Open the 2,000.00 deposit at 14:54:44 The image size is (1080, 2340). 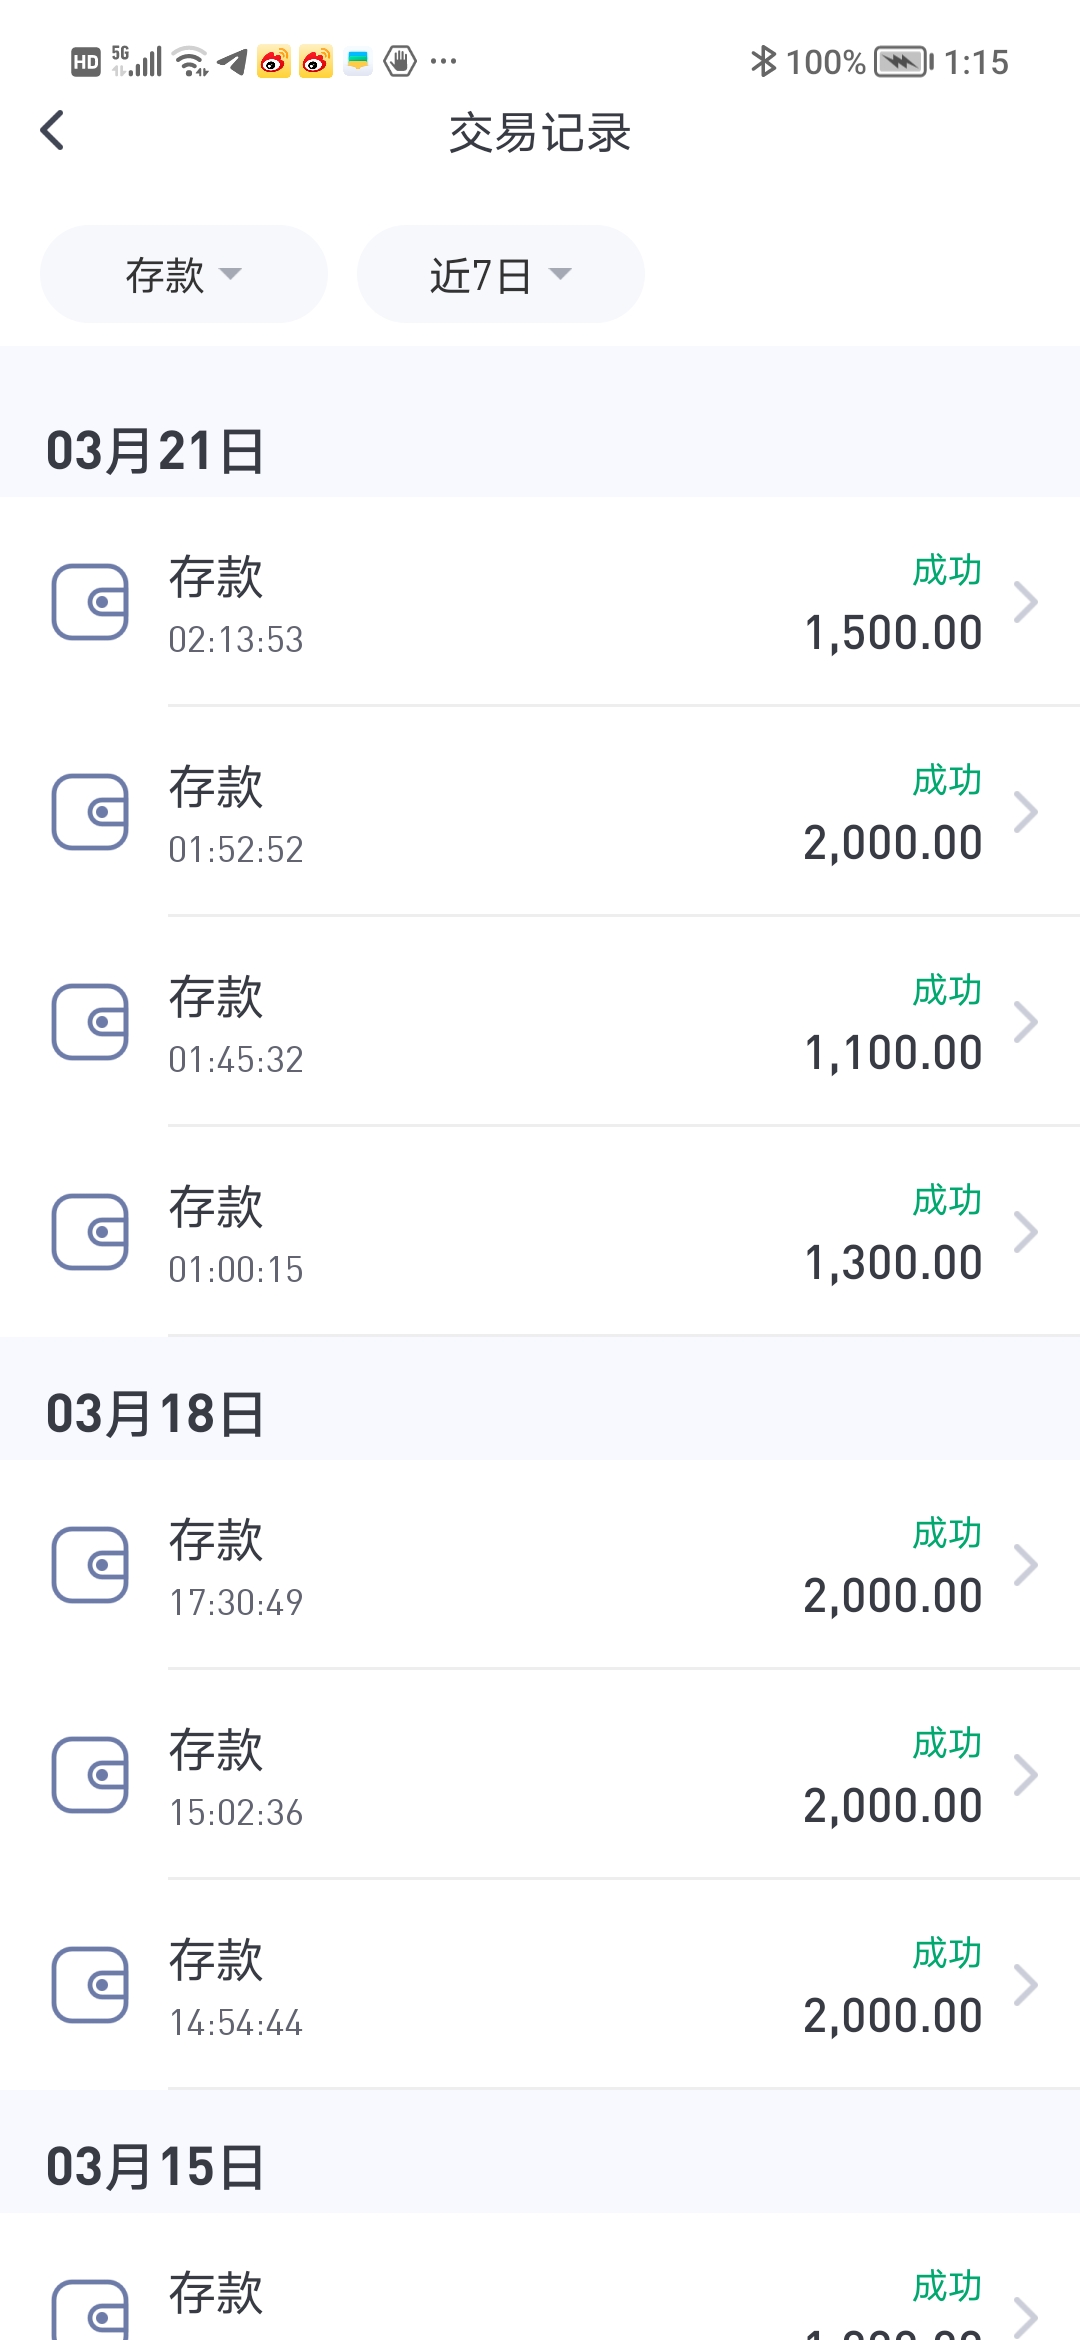click(x=540, y=1985)
